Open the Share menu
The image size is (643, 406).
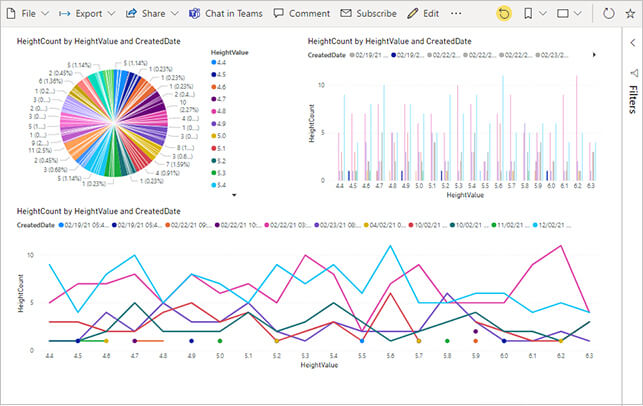(x=152, y=14)
